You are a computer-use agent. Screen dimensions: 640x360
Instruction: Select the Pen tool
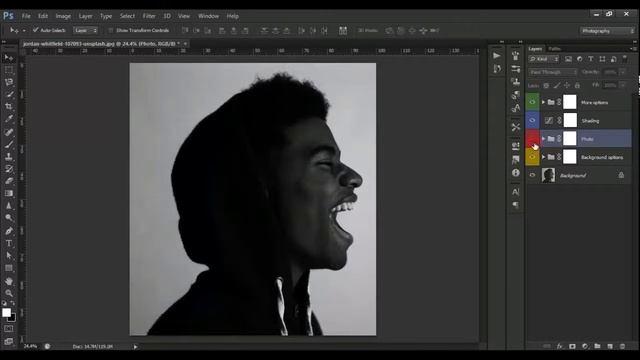coord(9,231)
